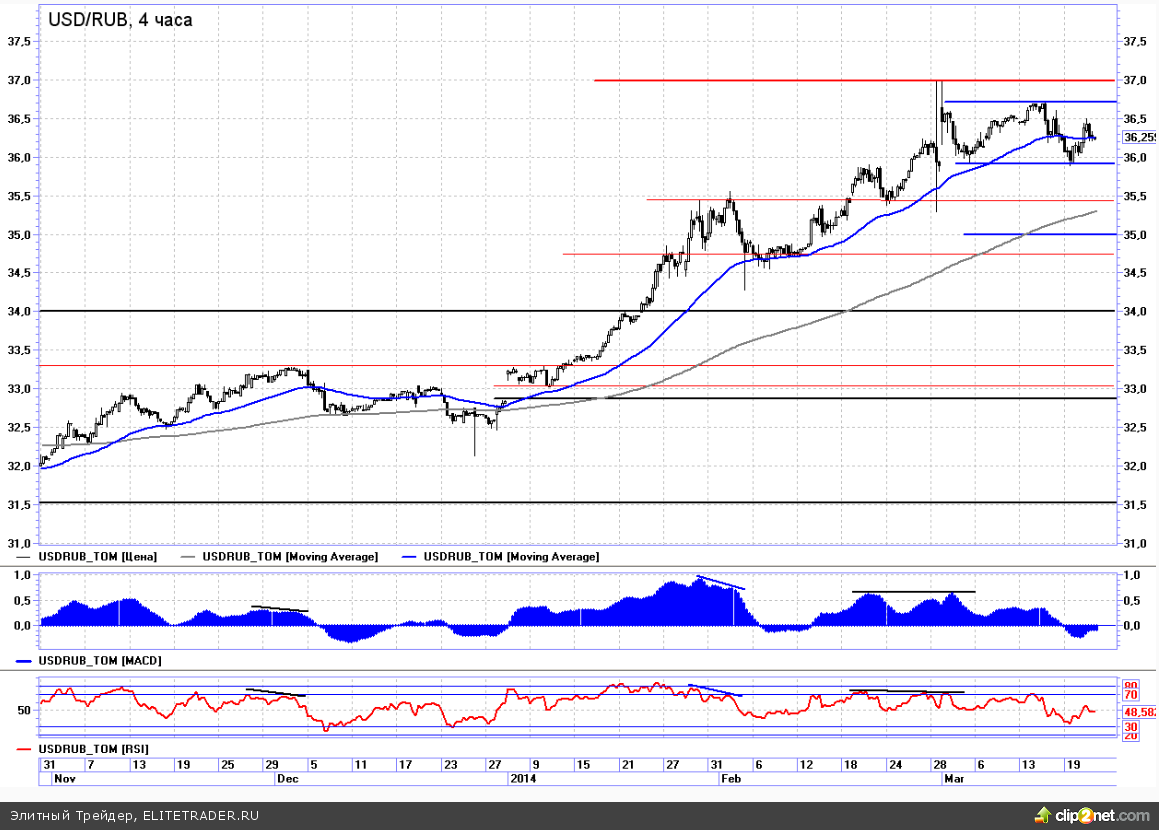Viewport: 1159px width, 830px height.
Task: Click the gray Moving Average legend entry
Action: coord(290,556)
